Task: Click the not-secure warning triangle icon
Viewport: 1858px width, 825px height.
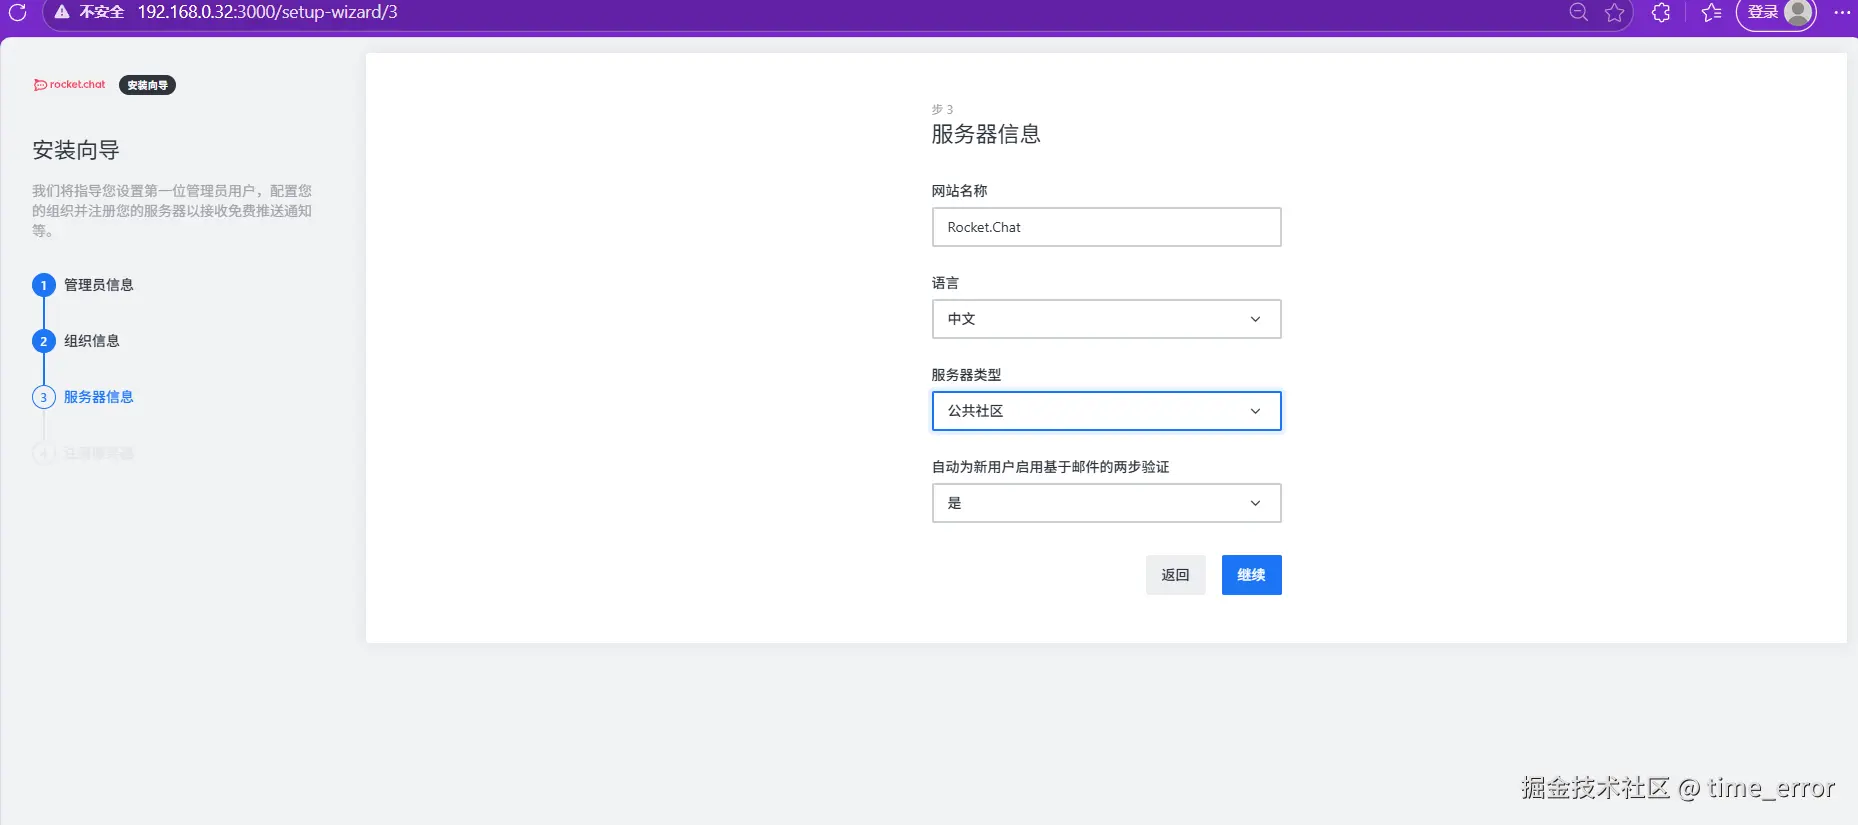Action: [x=62, y=12]
